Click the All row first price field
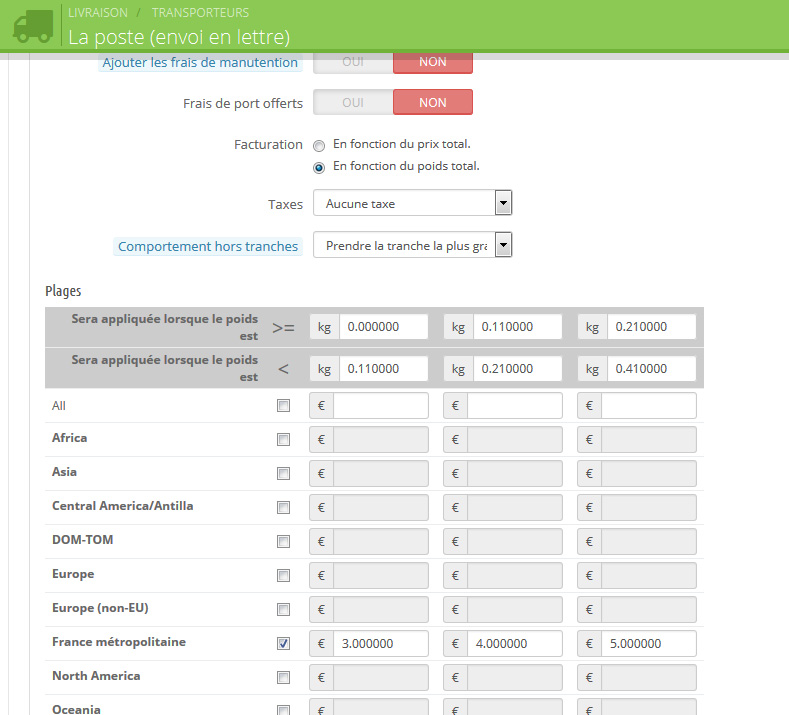 click(x=380, y=406)
